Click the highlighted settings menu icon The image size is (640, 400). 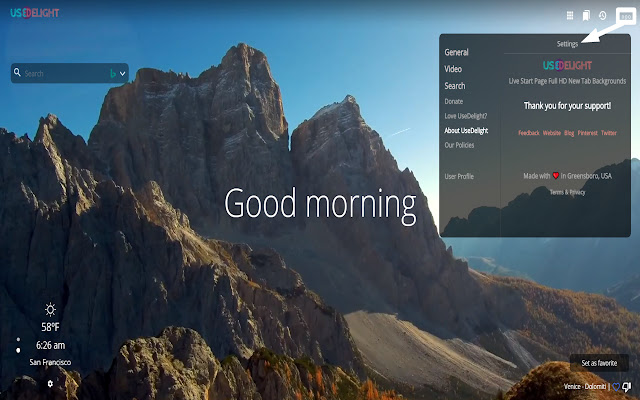[x=624, y=16]
